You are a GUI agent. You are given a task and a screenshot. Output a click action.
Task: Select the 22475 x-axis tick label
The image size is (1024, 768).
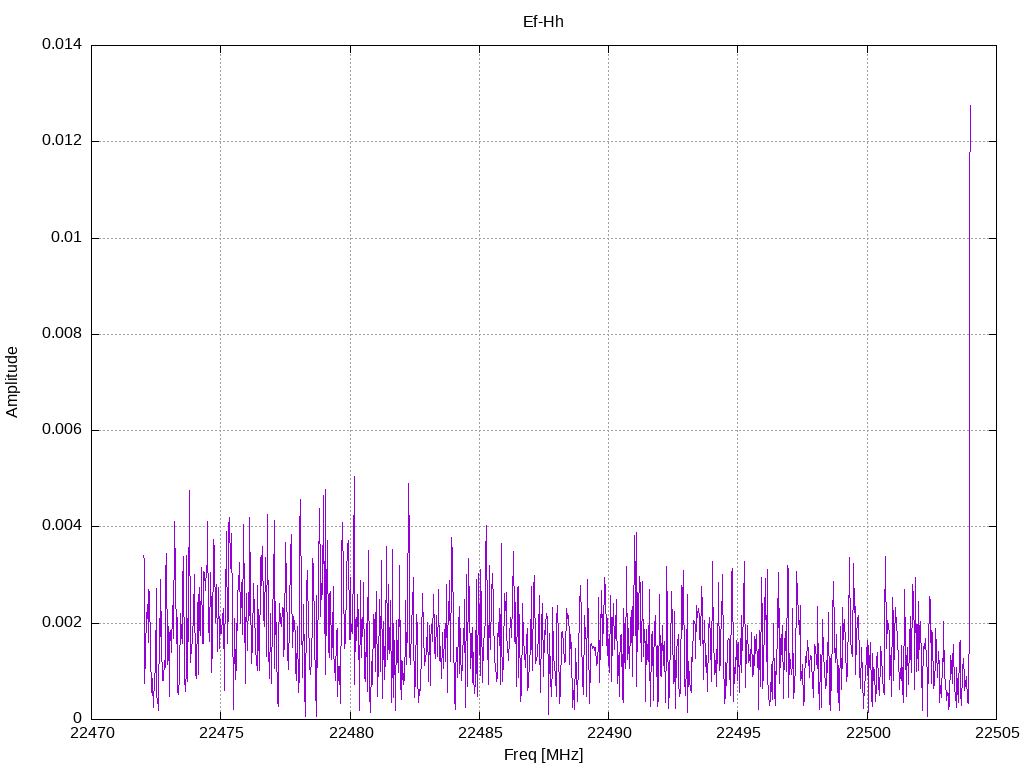coord(221,733)
